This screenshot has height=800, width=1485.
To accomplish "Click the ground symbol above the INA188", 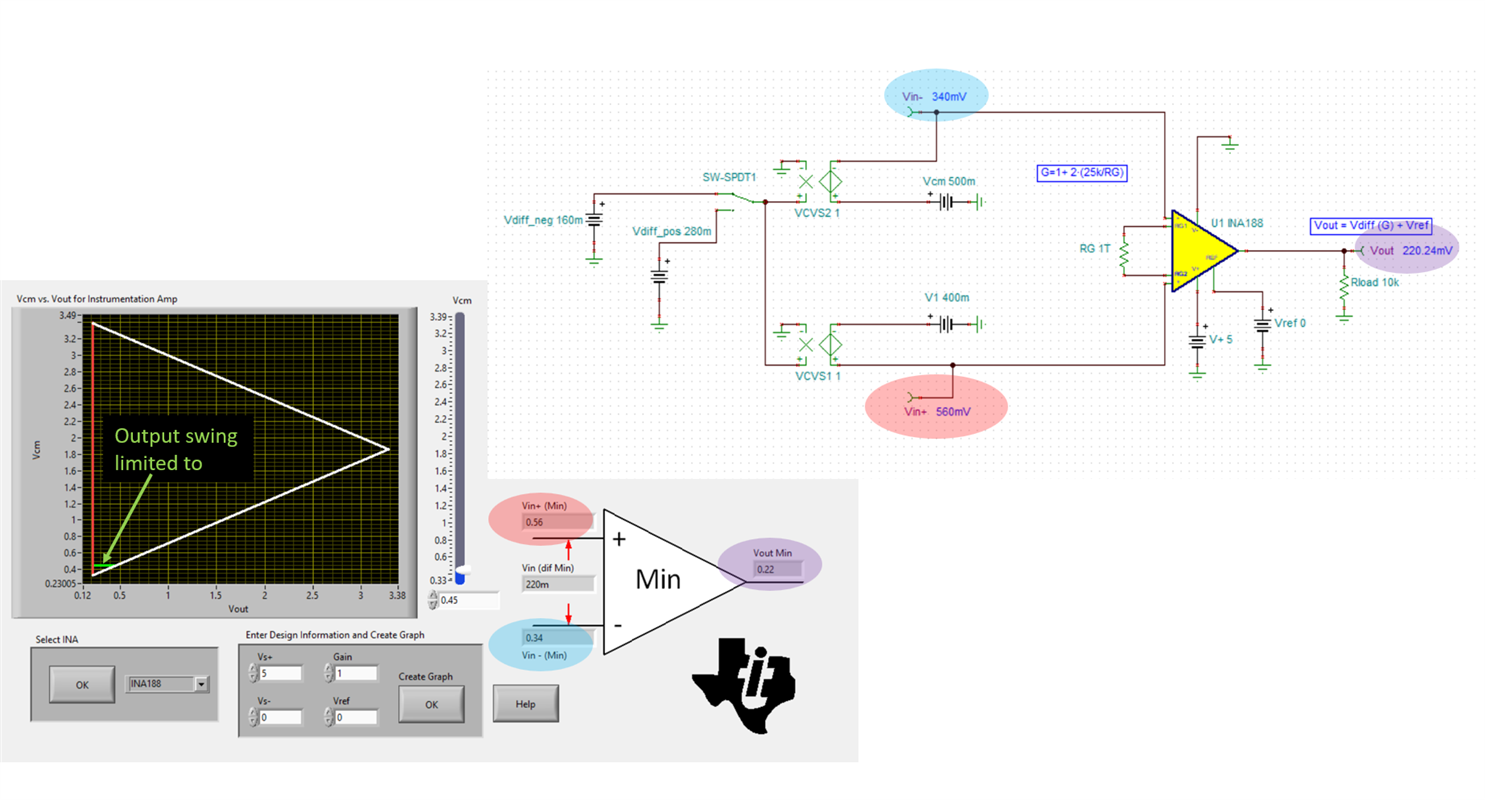I will 1229,145.
